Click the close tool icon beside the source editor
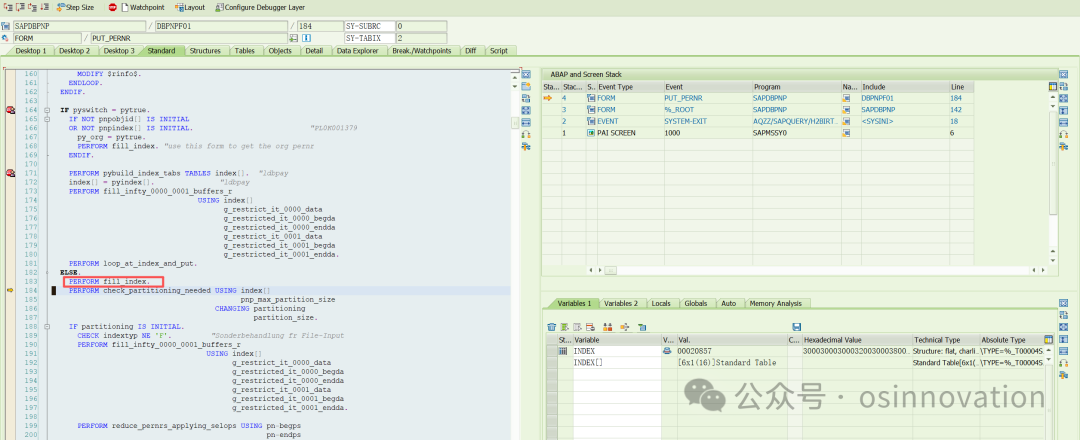 pos(526,74)
